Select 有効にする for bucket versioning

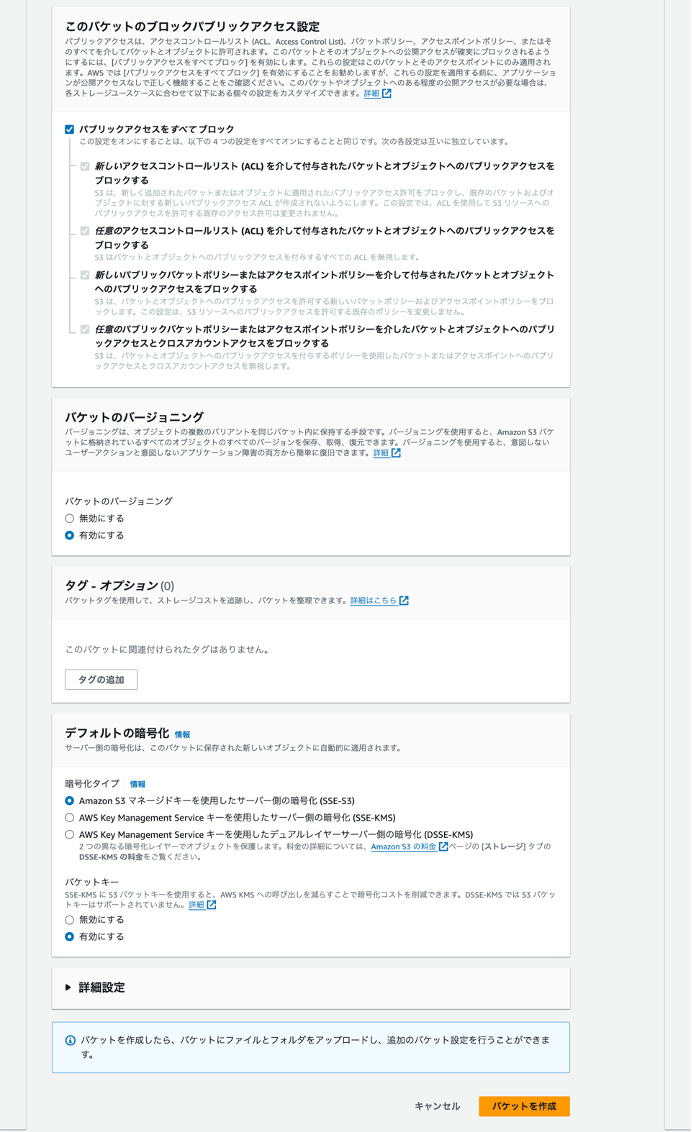click(x=69, y=536)
